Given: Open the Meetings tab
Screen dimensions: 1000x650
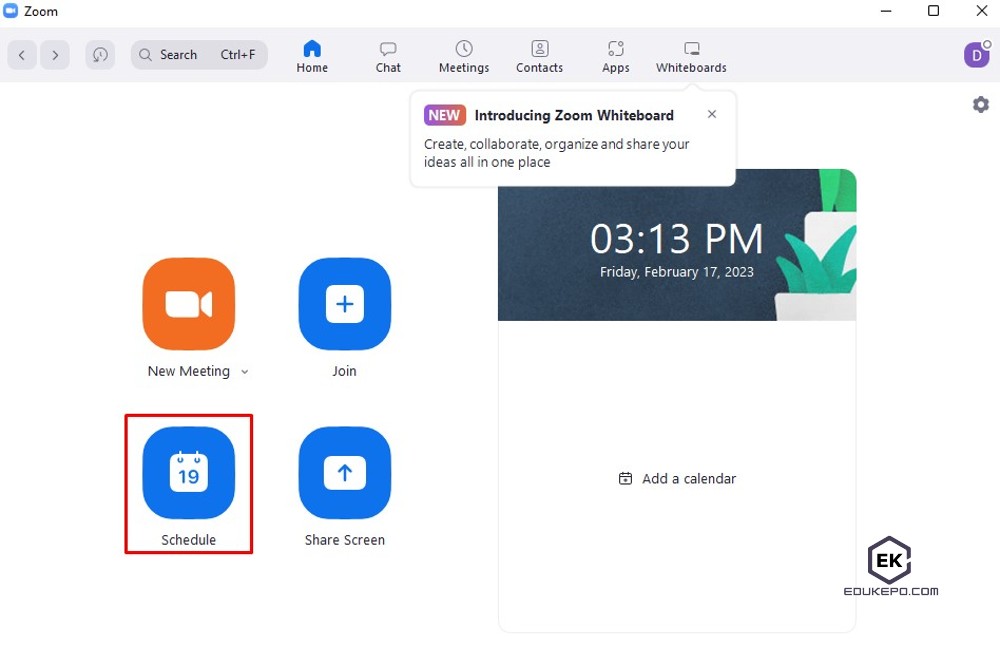Looking at the screenshot, I should (x=463, y=55).
